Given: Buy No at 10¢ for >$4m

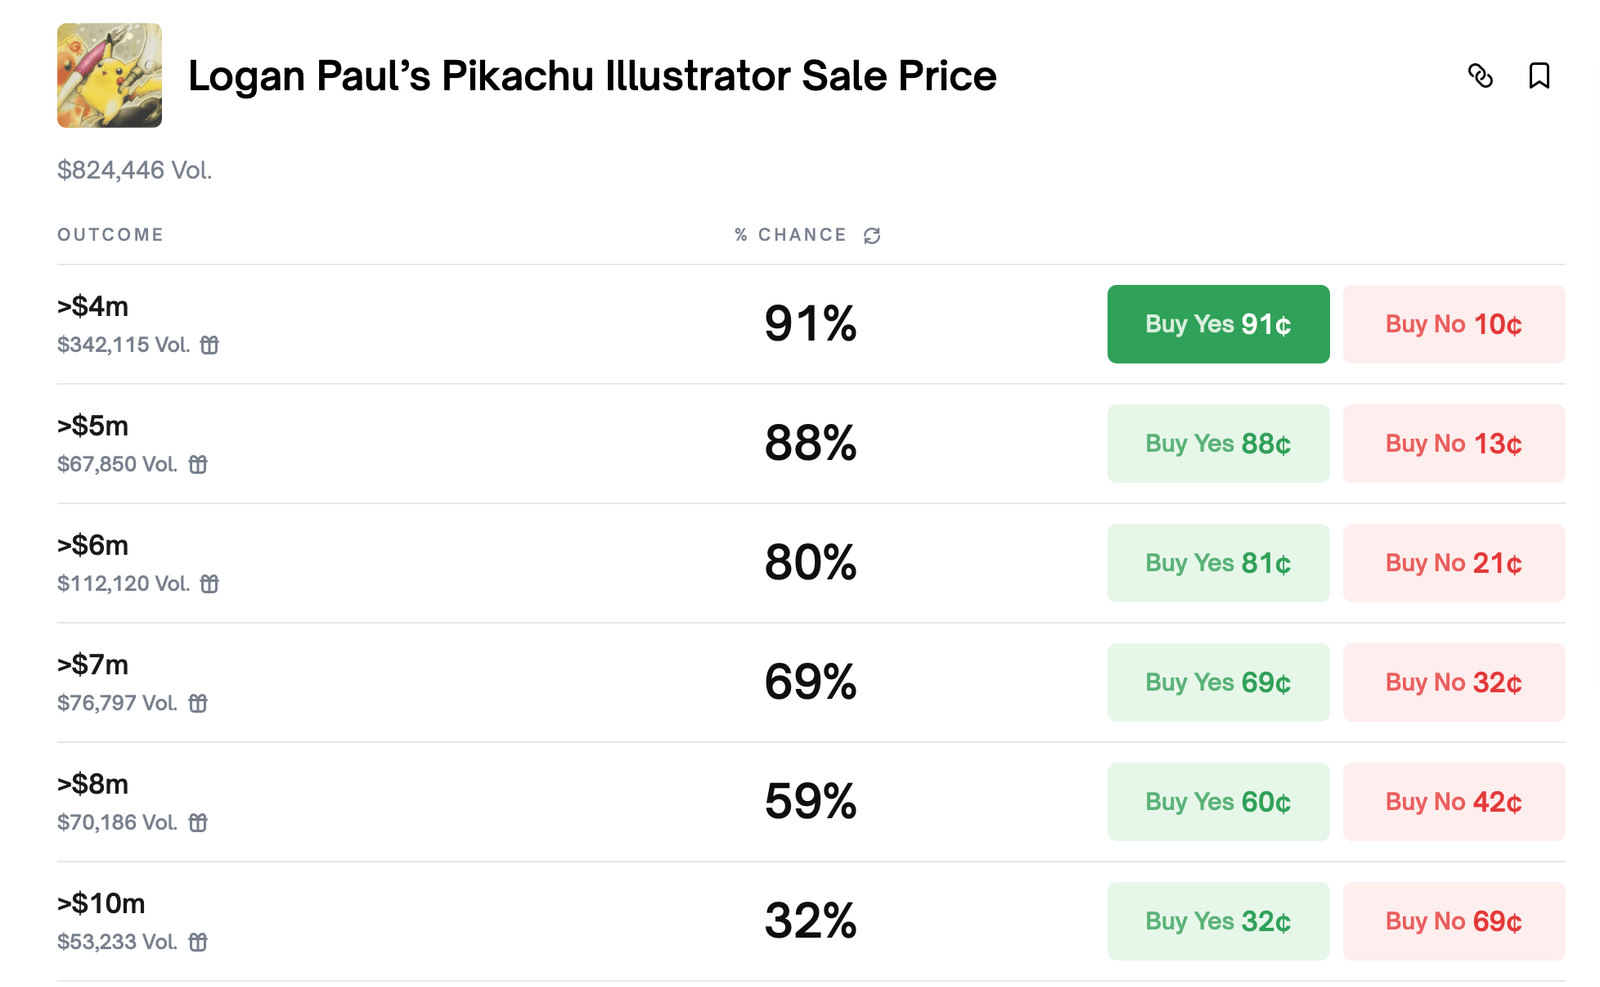Looking at the screenshot, I should coord(1453,323).
